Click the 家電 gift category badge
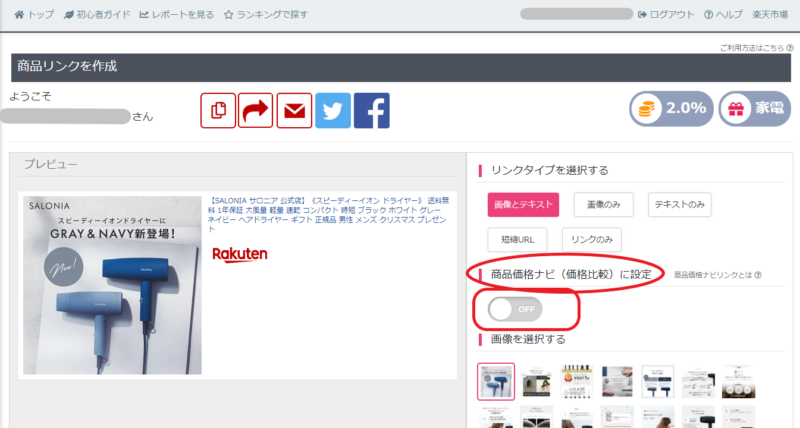This screenshot has height=428, width=800. (755, 109)
